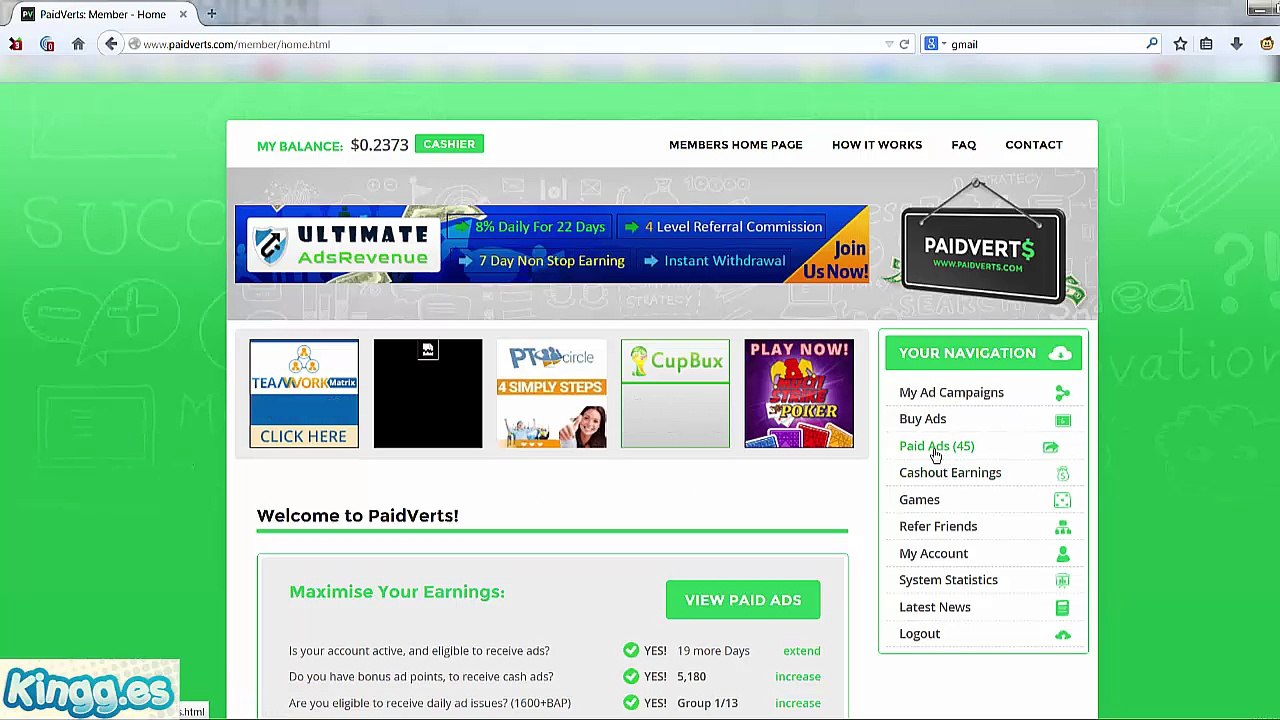Click the Refer Friends hierarchy icon
Screen dimensions: 1280x720
pyautogui.click(x=1062, y=527)
